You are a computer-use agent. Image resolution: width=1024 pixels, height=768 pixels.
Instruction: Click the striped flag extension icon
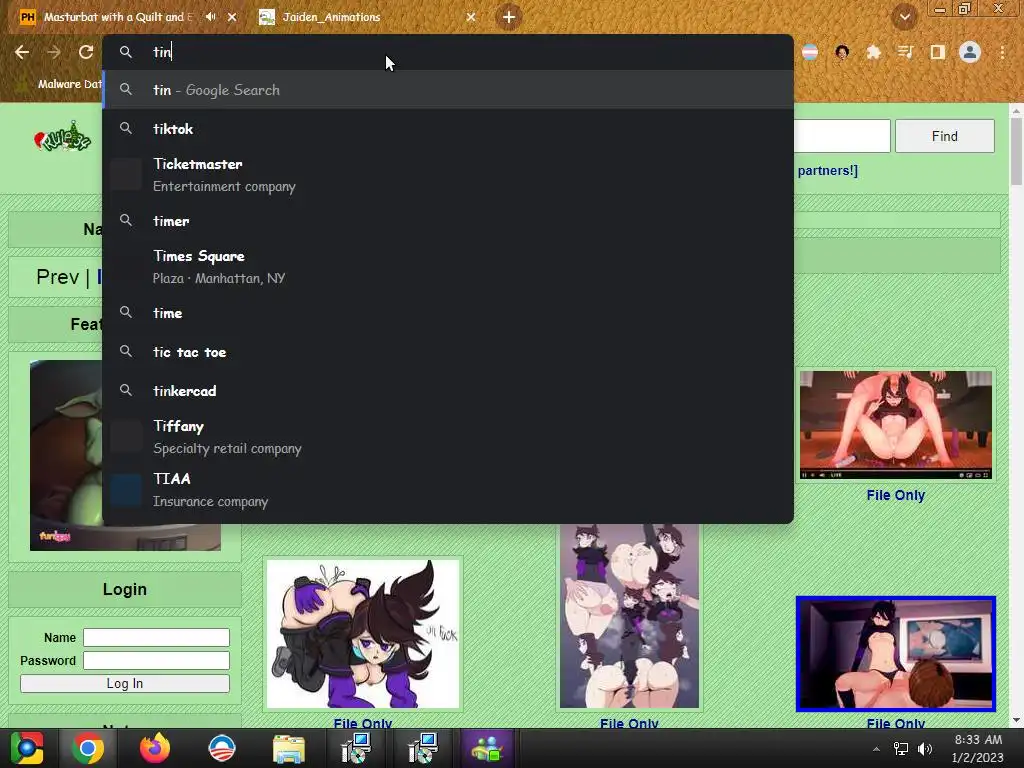point(810,52)
